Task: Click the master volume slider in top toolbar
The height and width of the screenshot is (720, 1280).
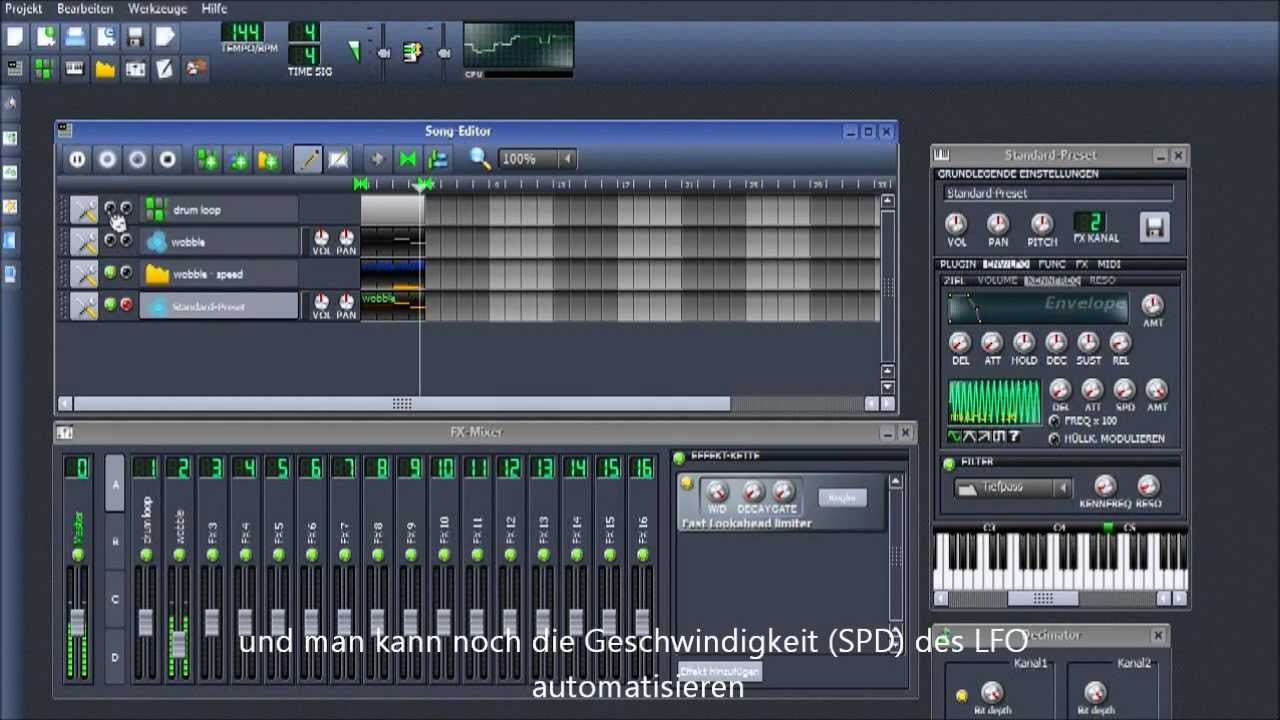Action: point(383,52)
